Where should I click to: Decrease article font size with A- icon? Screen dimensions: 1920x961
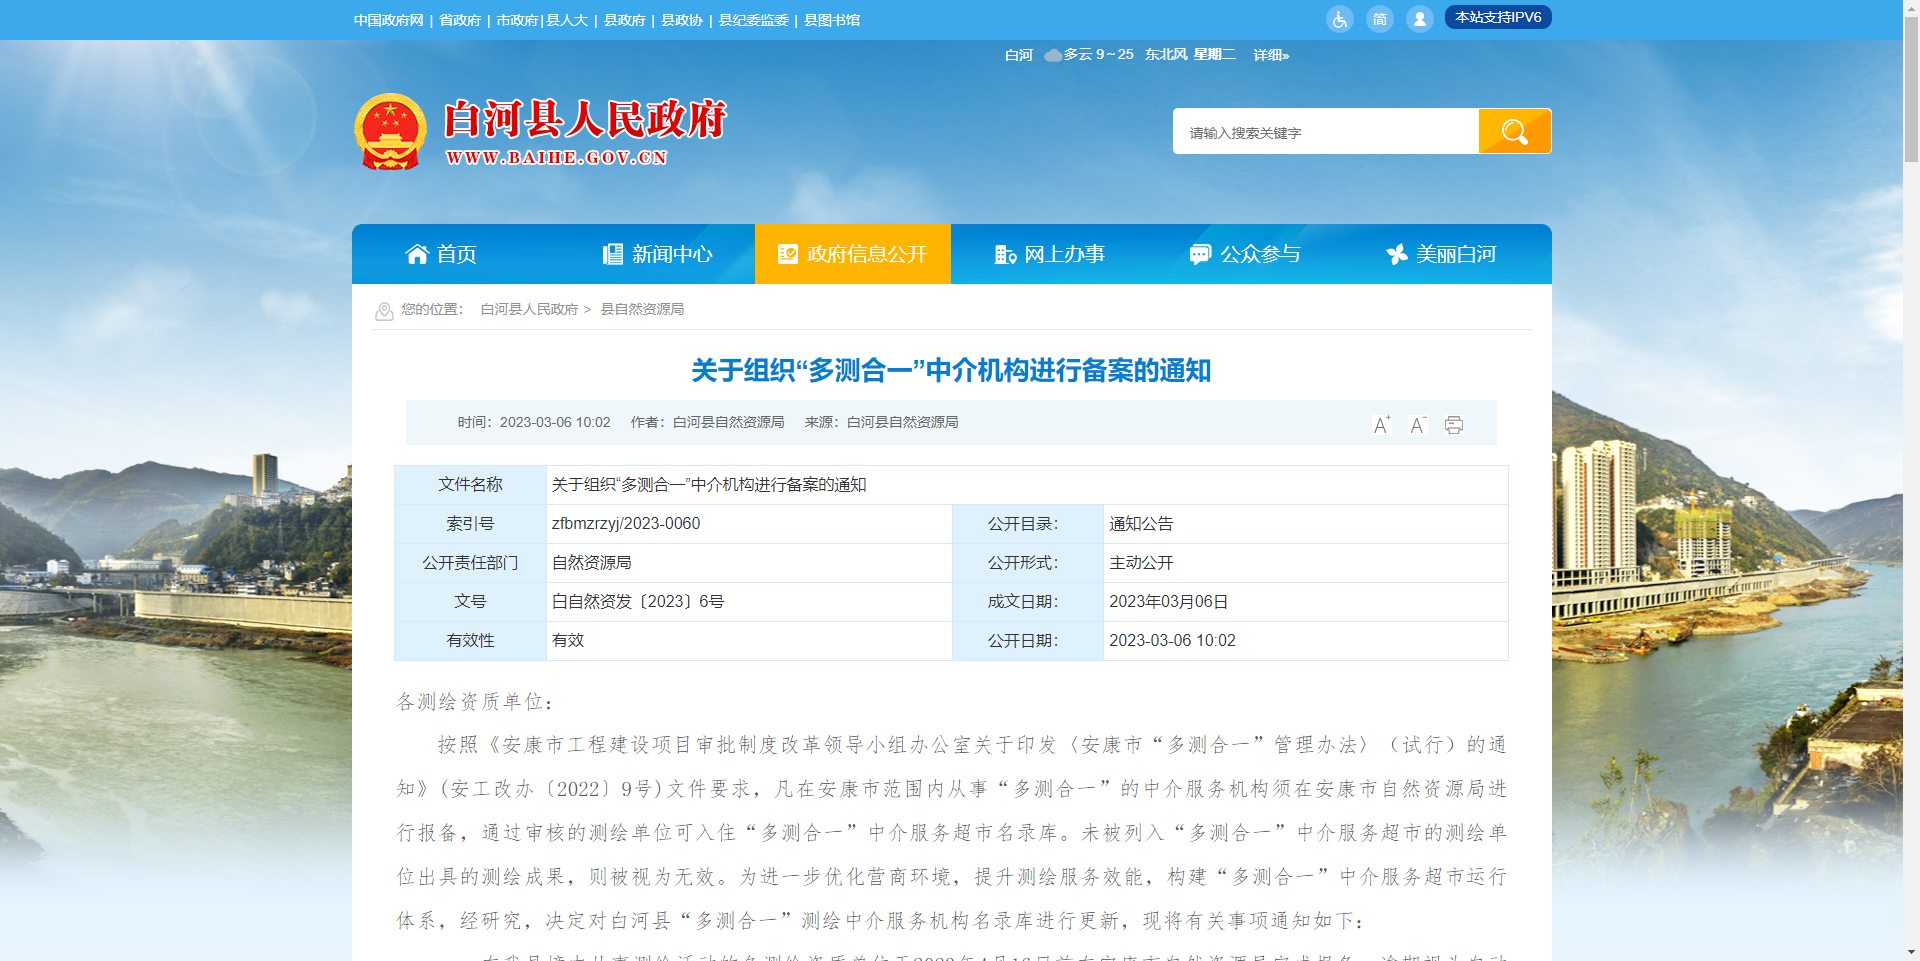pyautogui.click(x=1417, y=424)
